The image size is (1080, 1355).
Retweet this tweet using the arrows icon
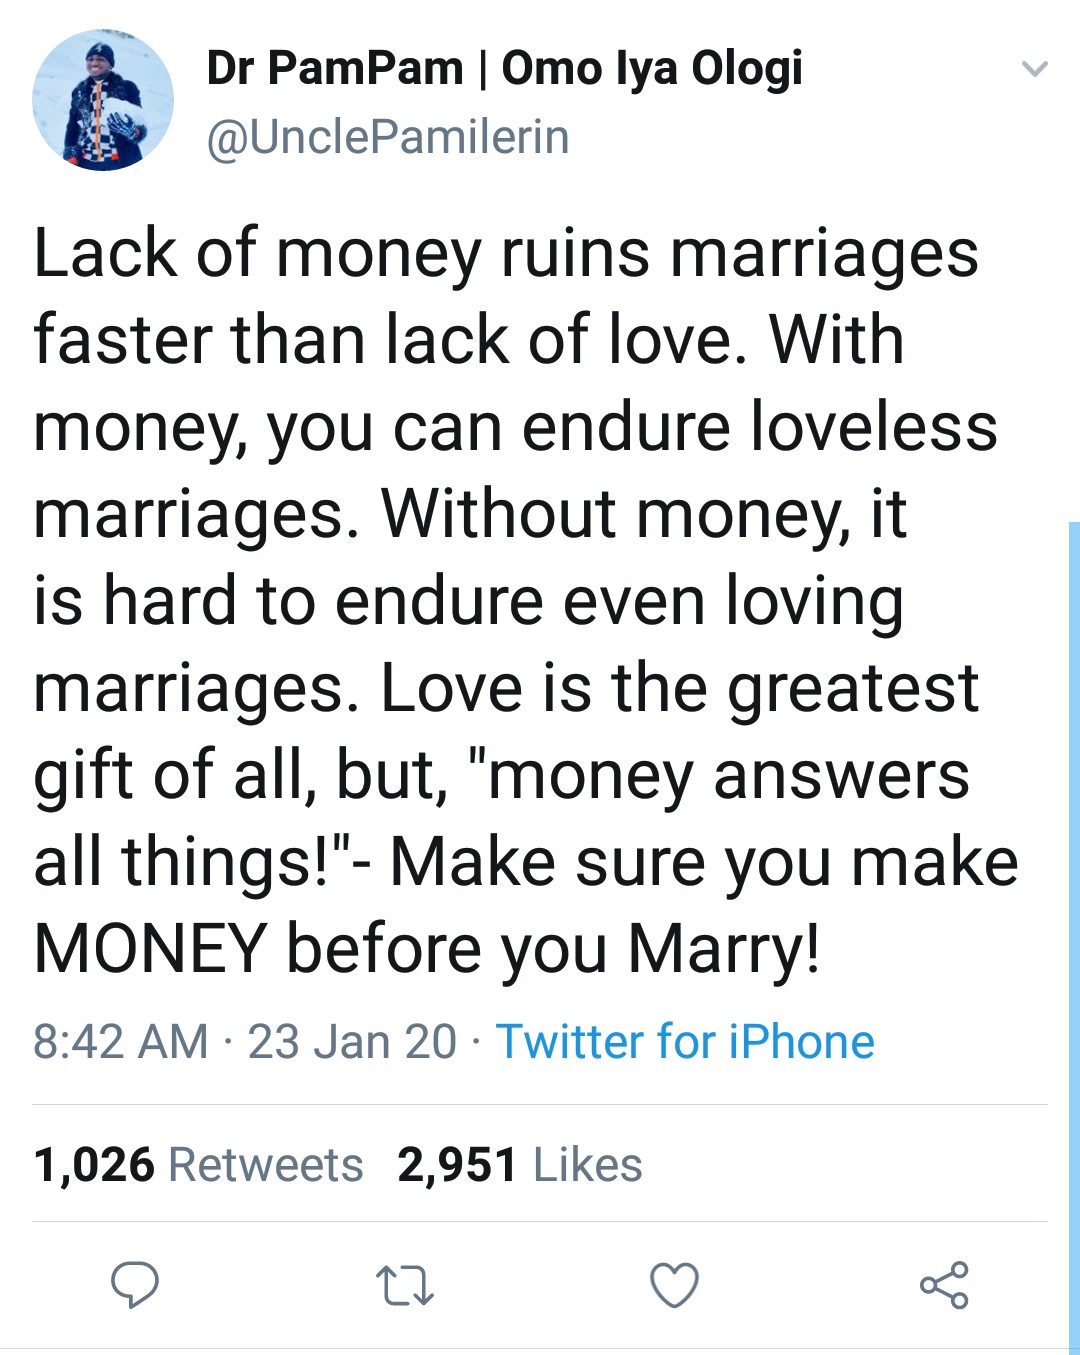point(404,1286)
